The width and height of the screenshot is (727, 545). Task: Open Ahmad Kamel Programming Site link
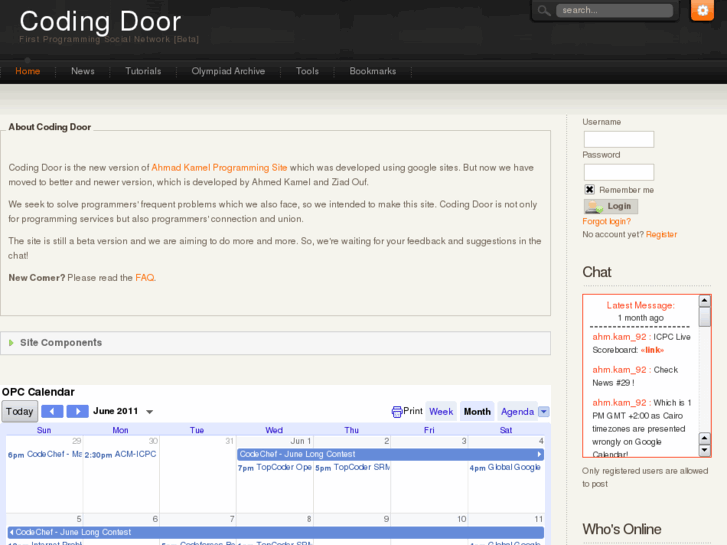(x=219, y=167)
